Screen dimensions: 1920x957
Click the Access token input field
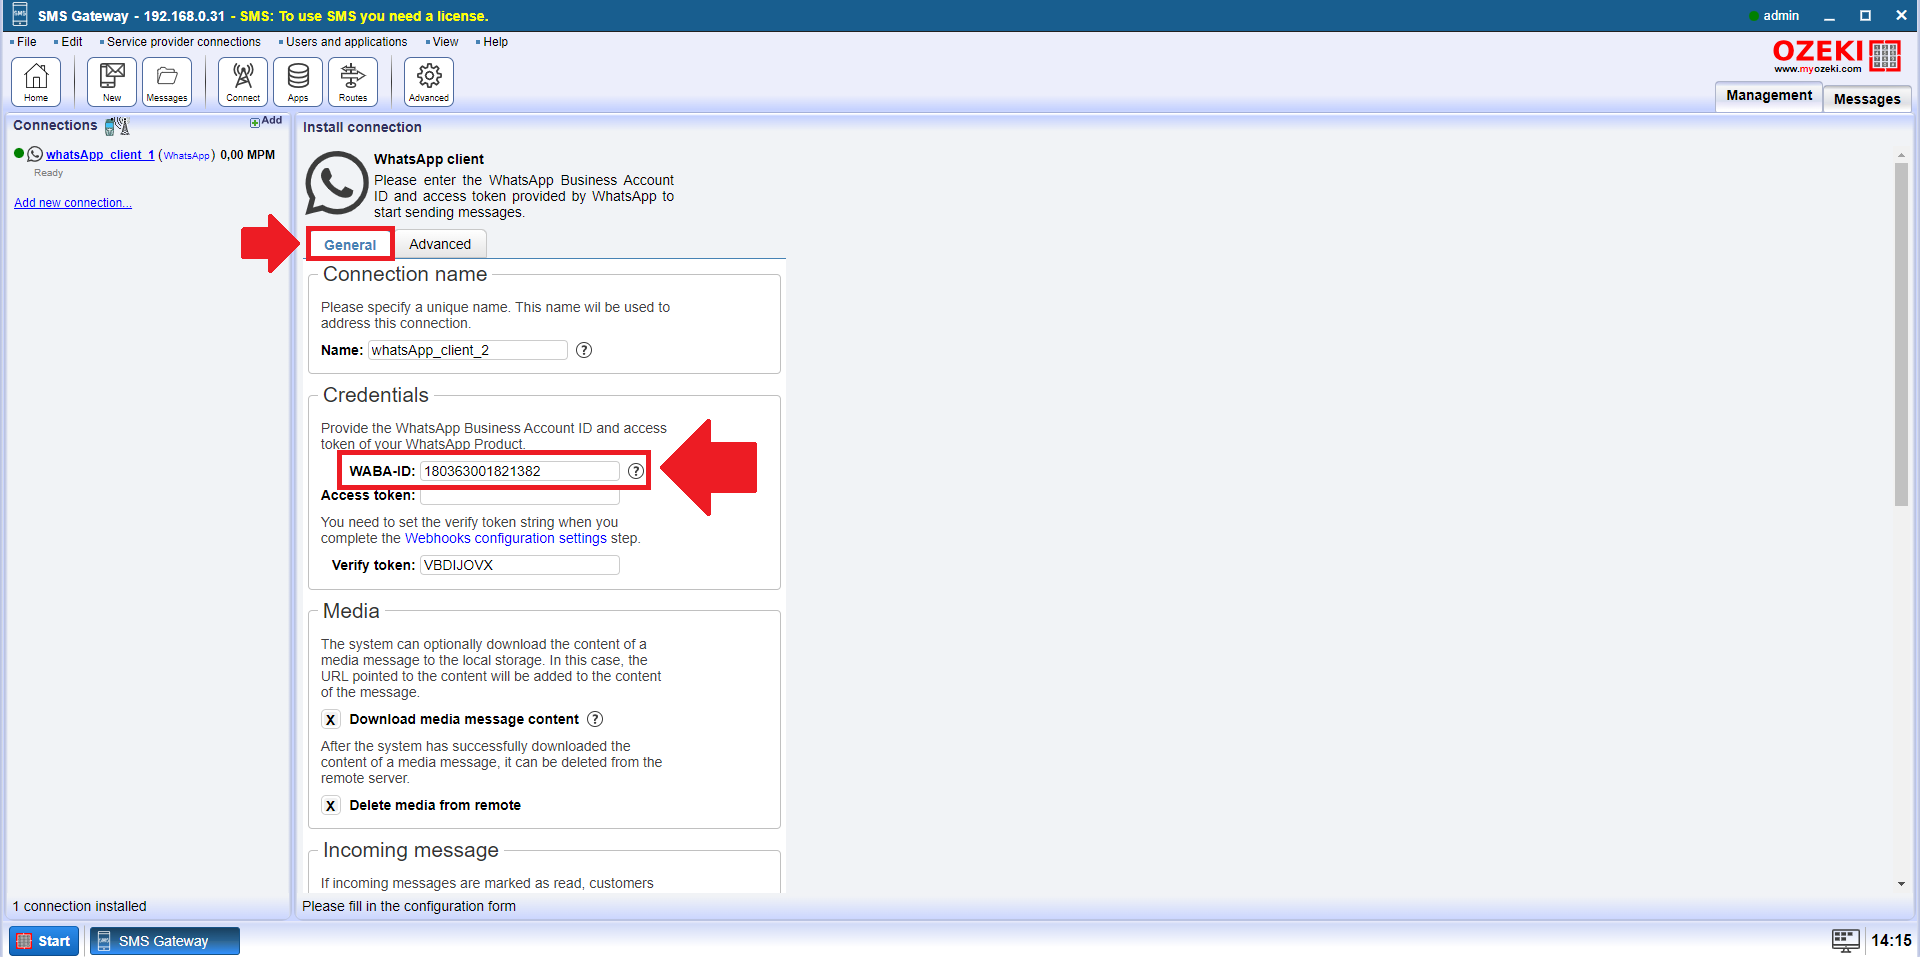520,496
